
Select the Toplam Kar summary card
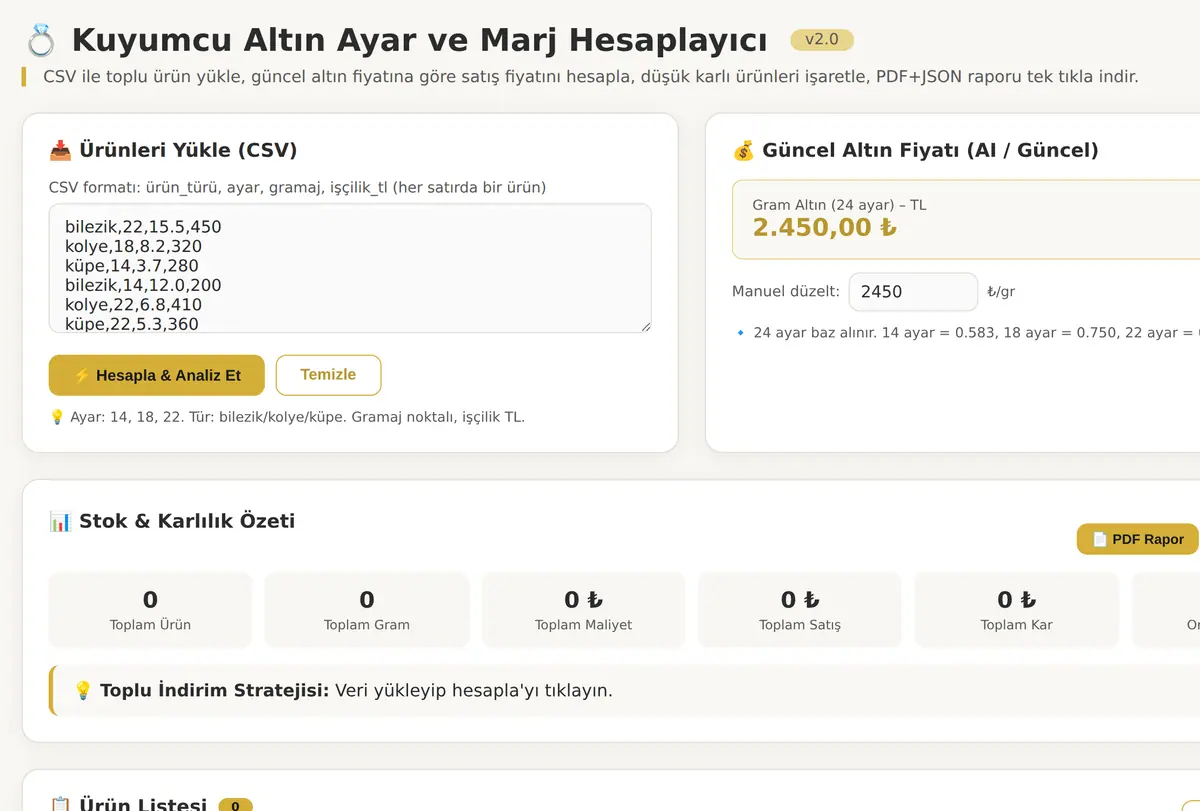pyautogui.click(x=1016, y=610)
